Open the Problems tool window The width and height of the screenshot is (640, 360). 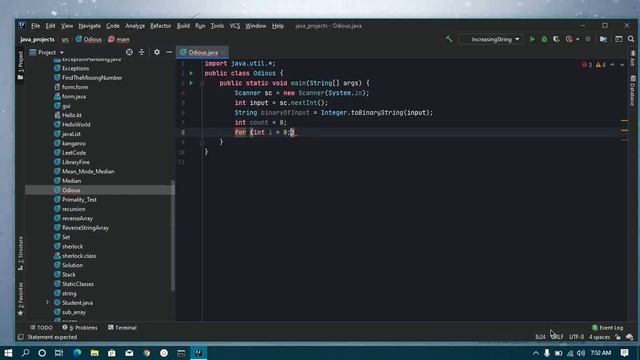tap(80, 327)
